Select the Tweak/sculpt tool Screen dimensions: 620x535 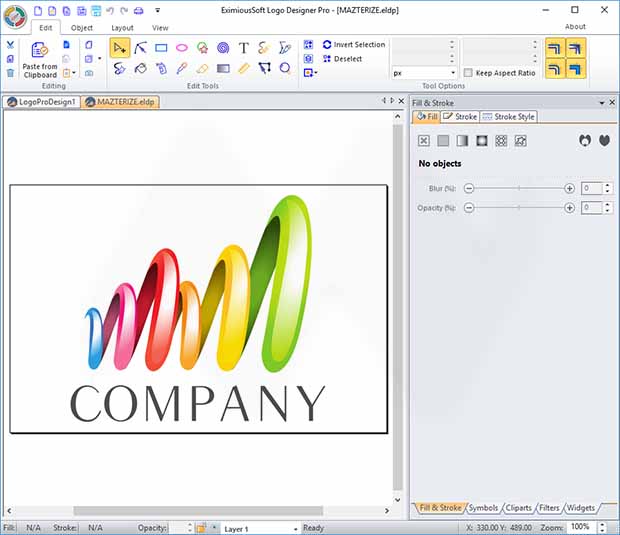pos(120,68)
